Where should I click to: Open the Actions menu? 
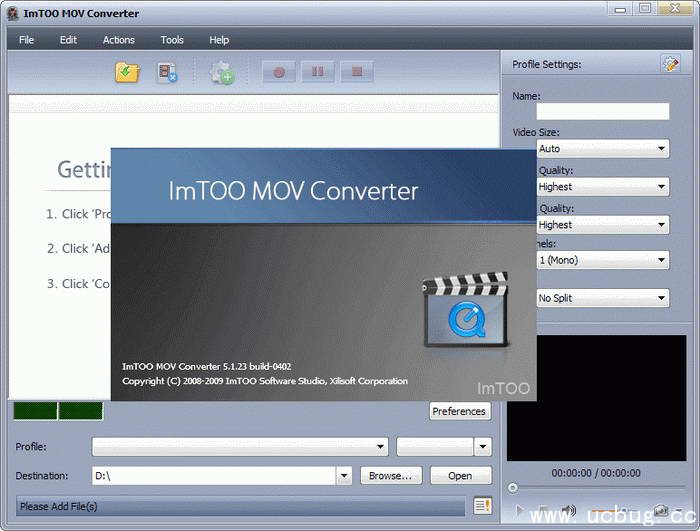click(x=118, y=40)
